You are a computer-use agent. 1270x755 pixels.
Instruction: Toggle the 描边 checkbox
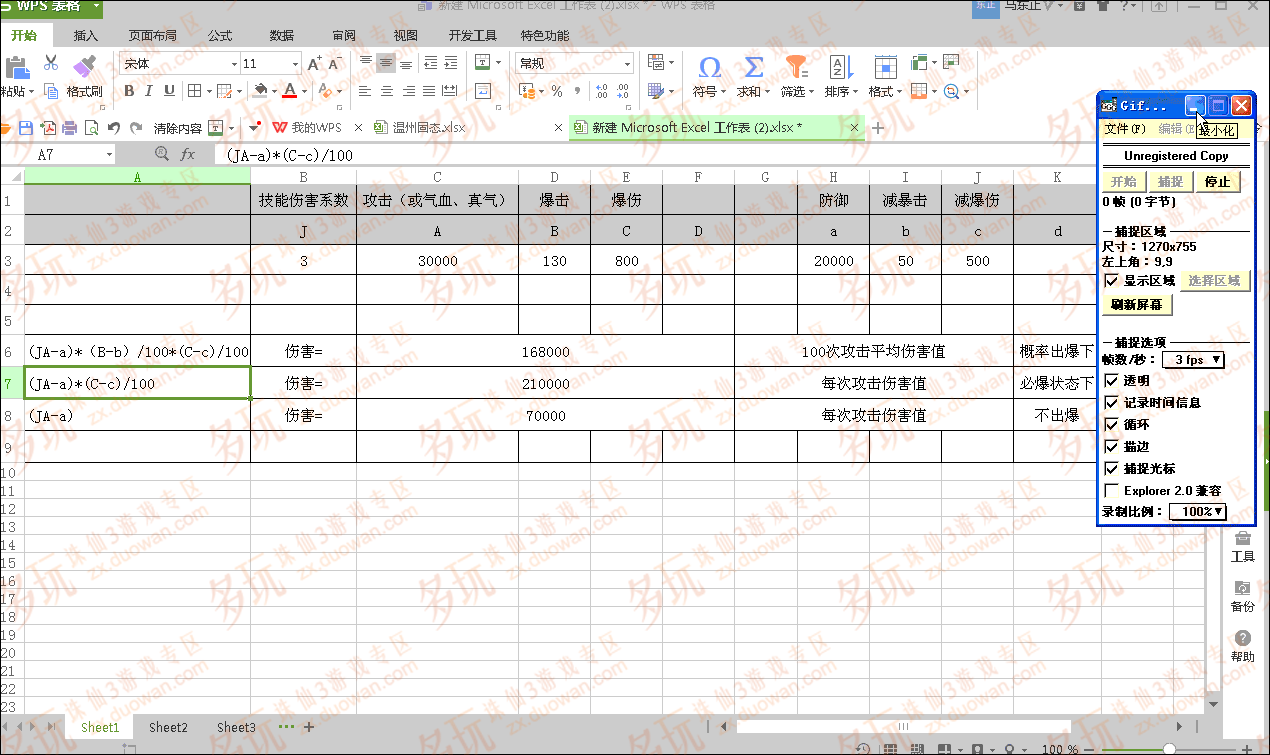pyautogui.click(x=1112, y=447)
